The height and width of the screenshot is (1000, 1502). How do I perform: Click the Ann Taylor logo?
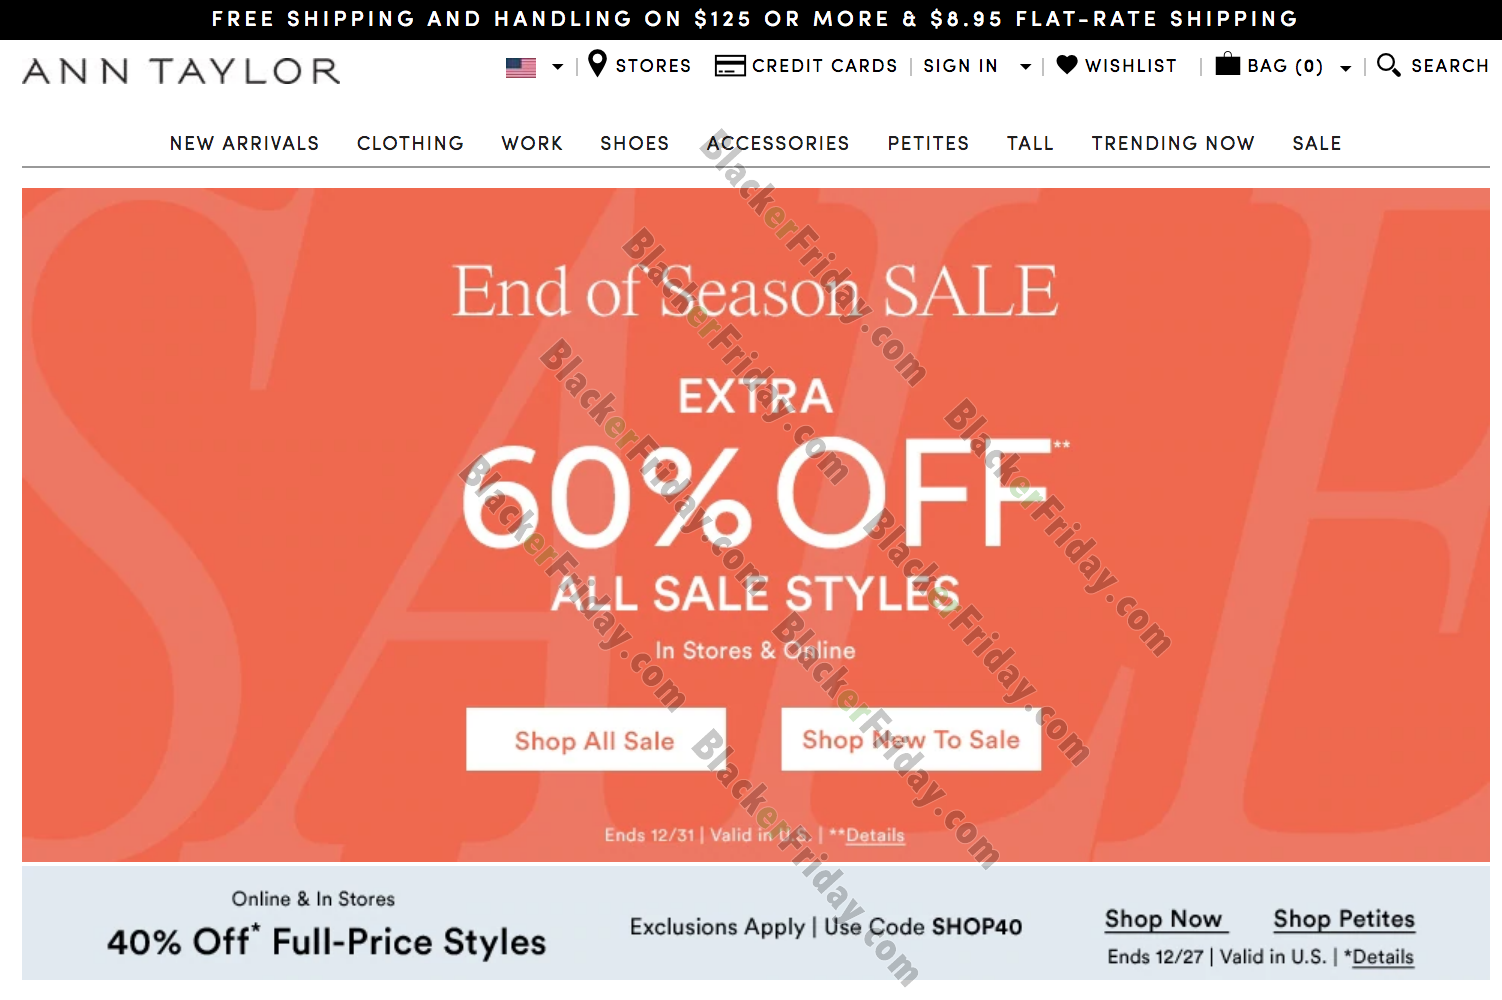tap(181, 71)
